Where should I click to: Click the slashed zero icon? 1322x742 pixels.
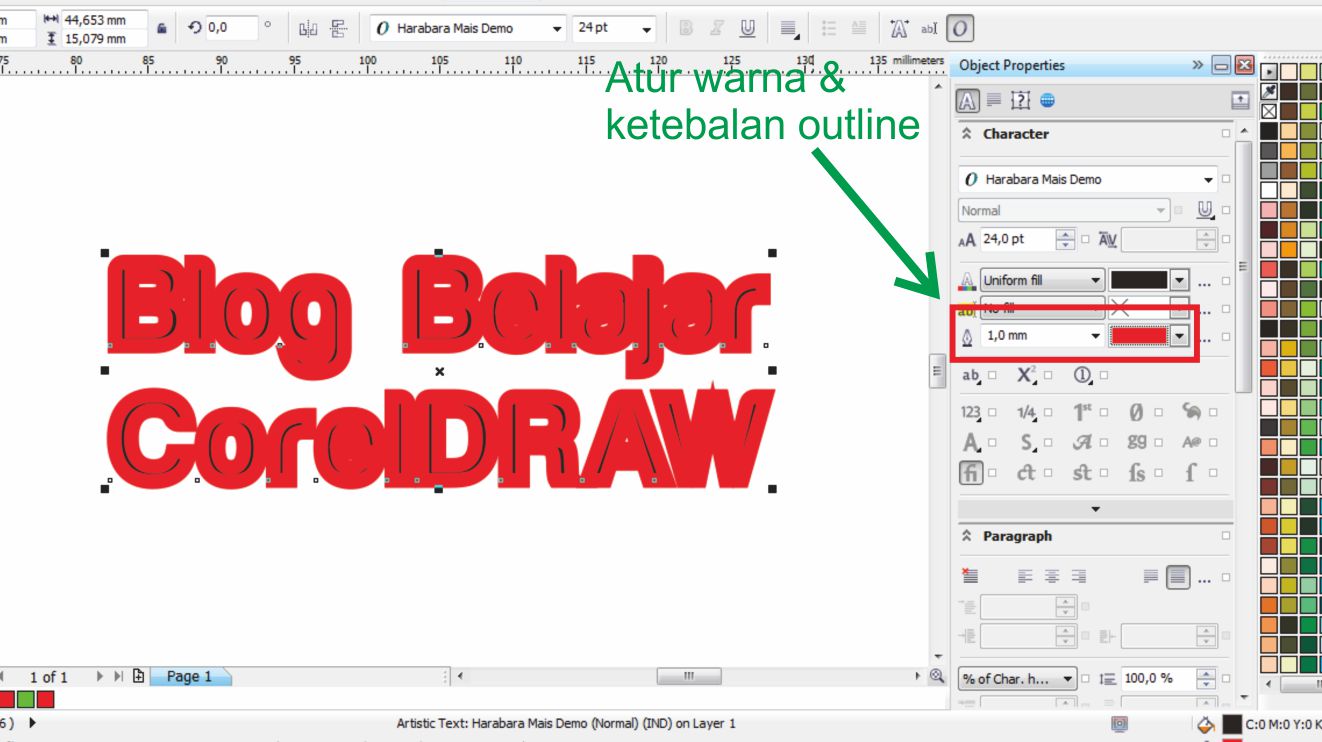[x=1135, y=412]
